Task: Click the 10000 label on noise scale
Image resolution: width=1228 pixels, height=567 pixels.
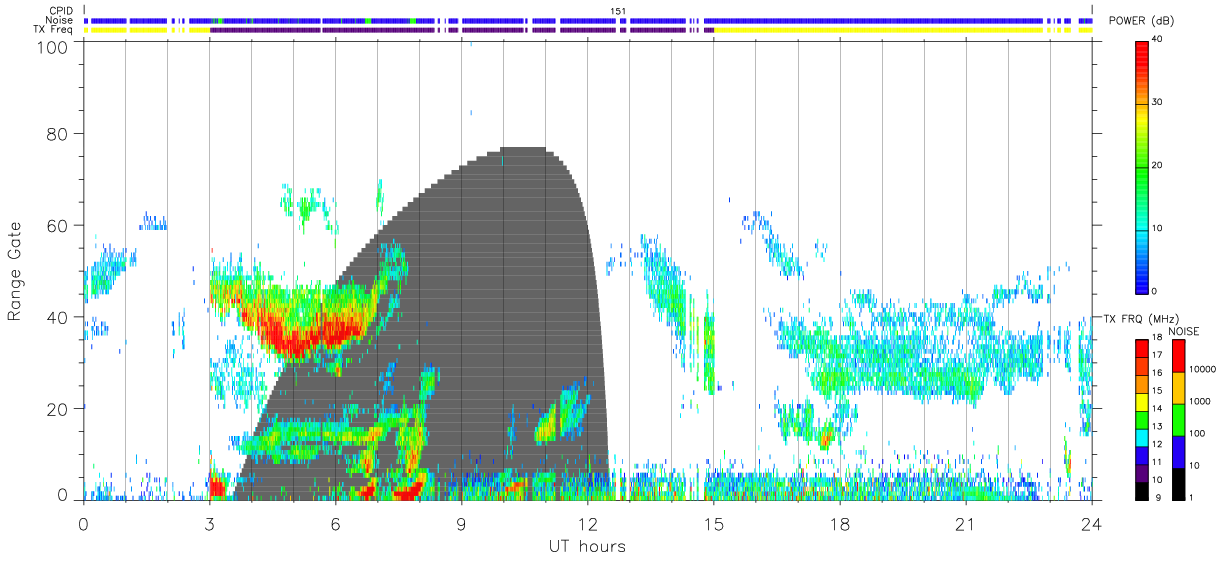Action: click(1202, 369)
